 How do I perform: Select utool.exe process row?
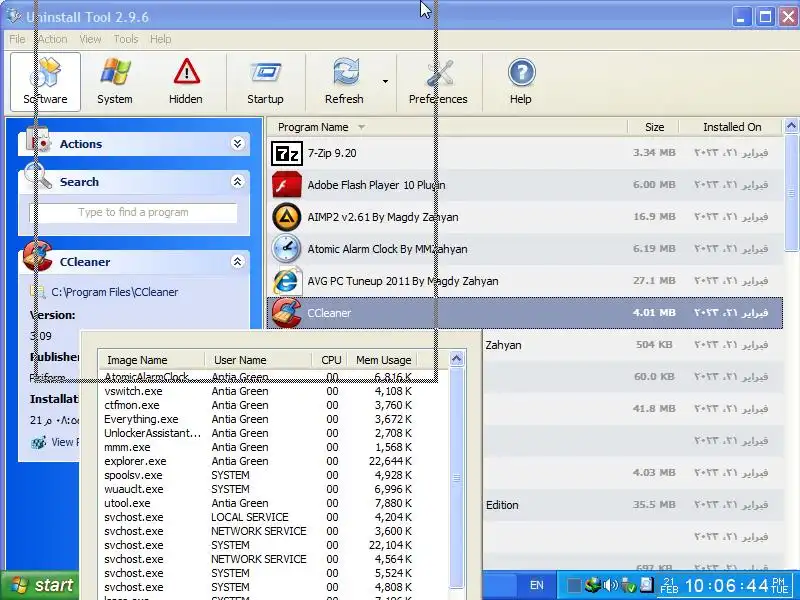tap(258, 503)
